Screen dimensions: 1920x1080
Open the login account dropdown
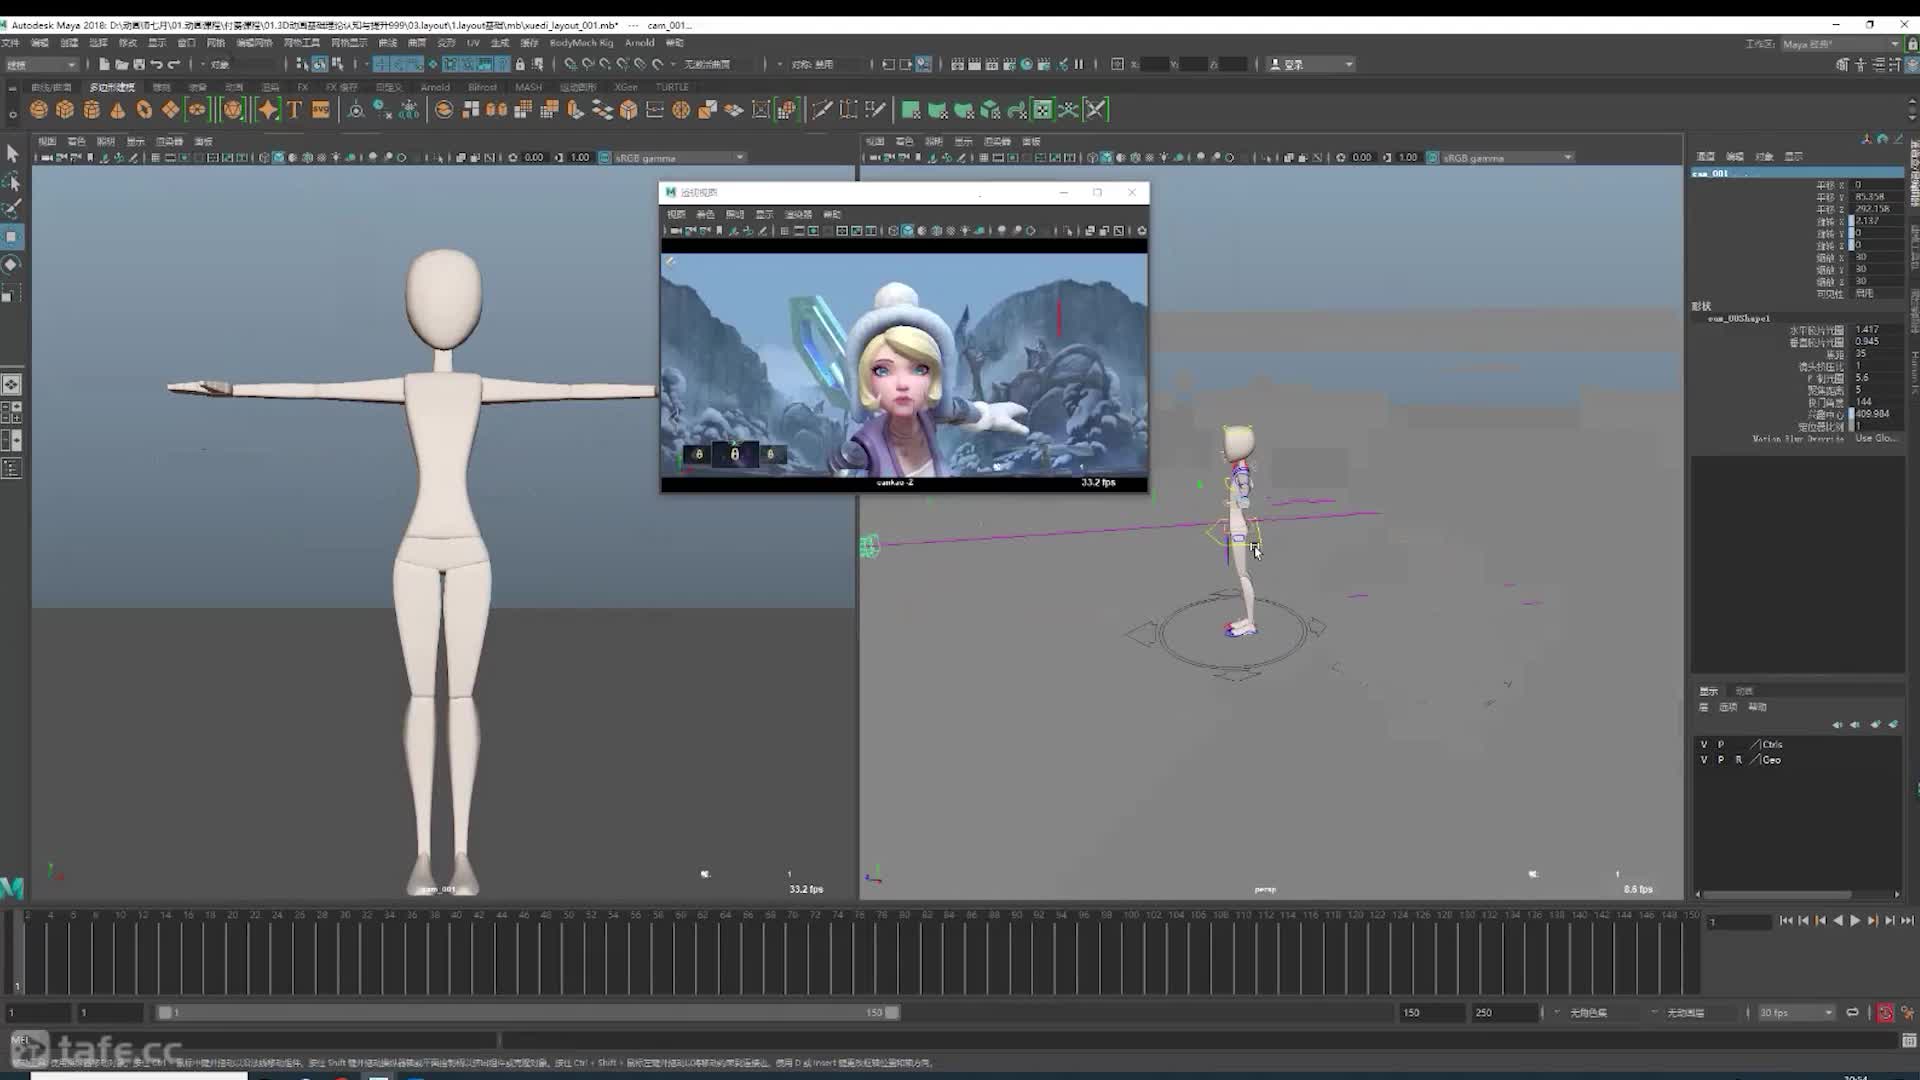click(x=1311, y=64)
